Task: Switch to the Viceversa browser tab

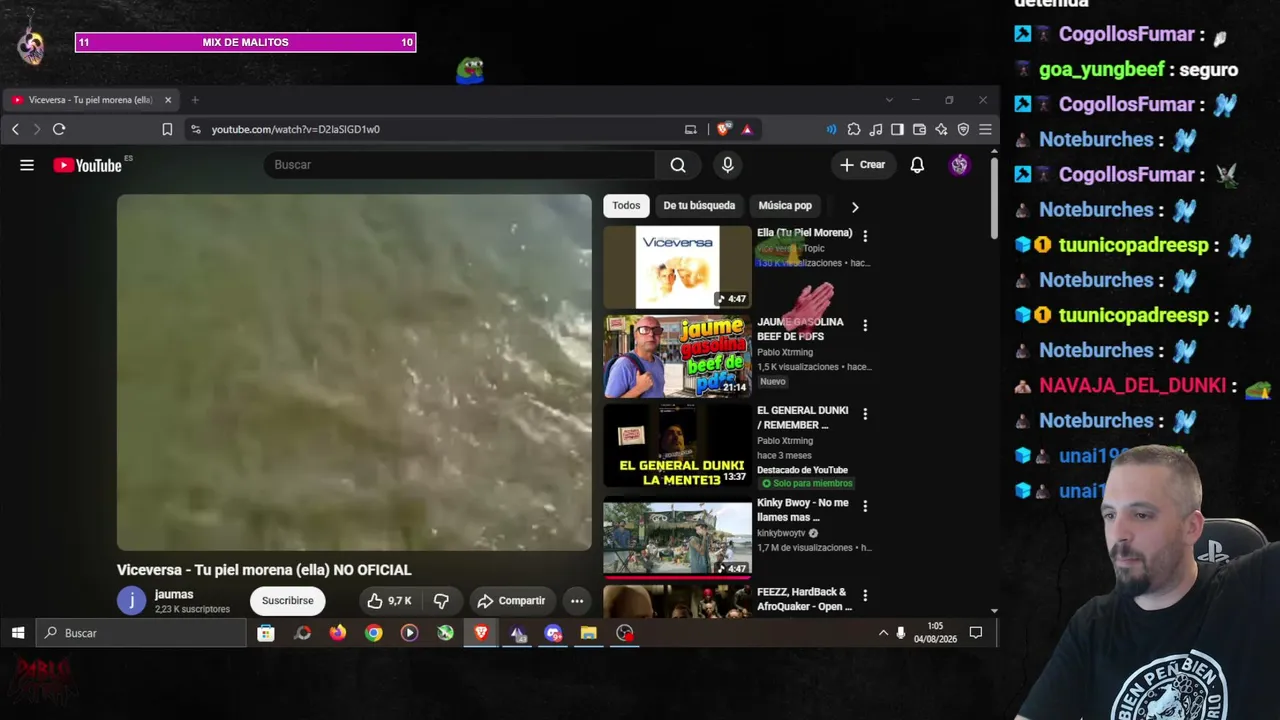Action: click(91, 100)
